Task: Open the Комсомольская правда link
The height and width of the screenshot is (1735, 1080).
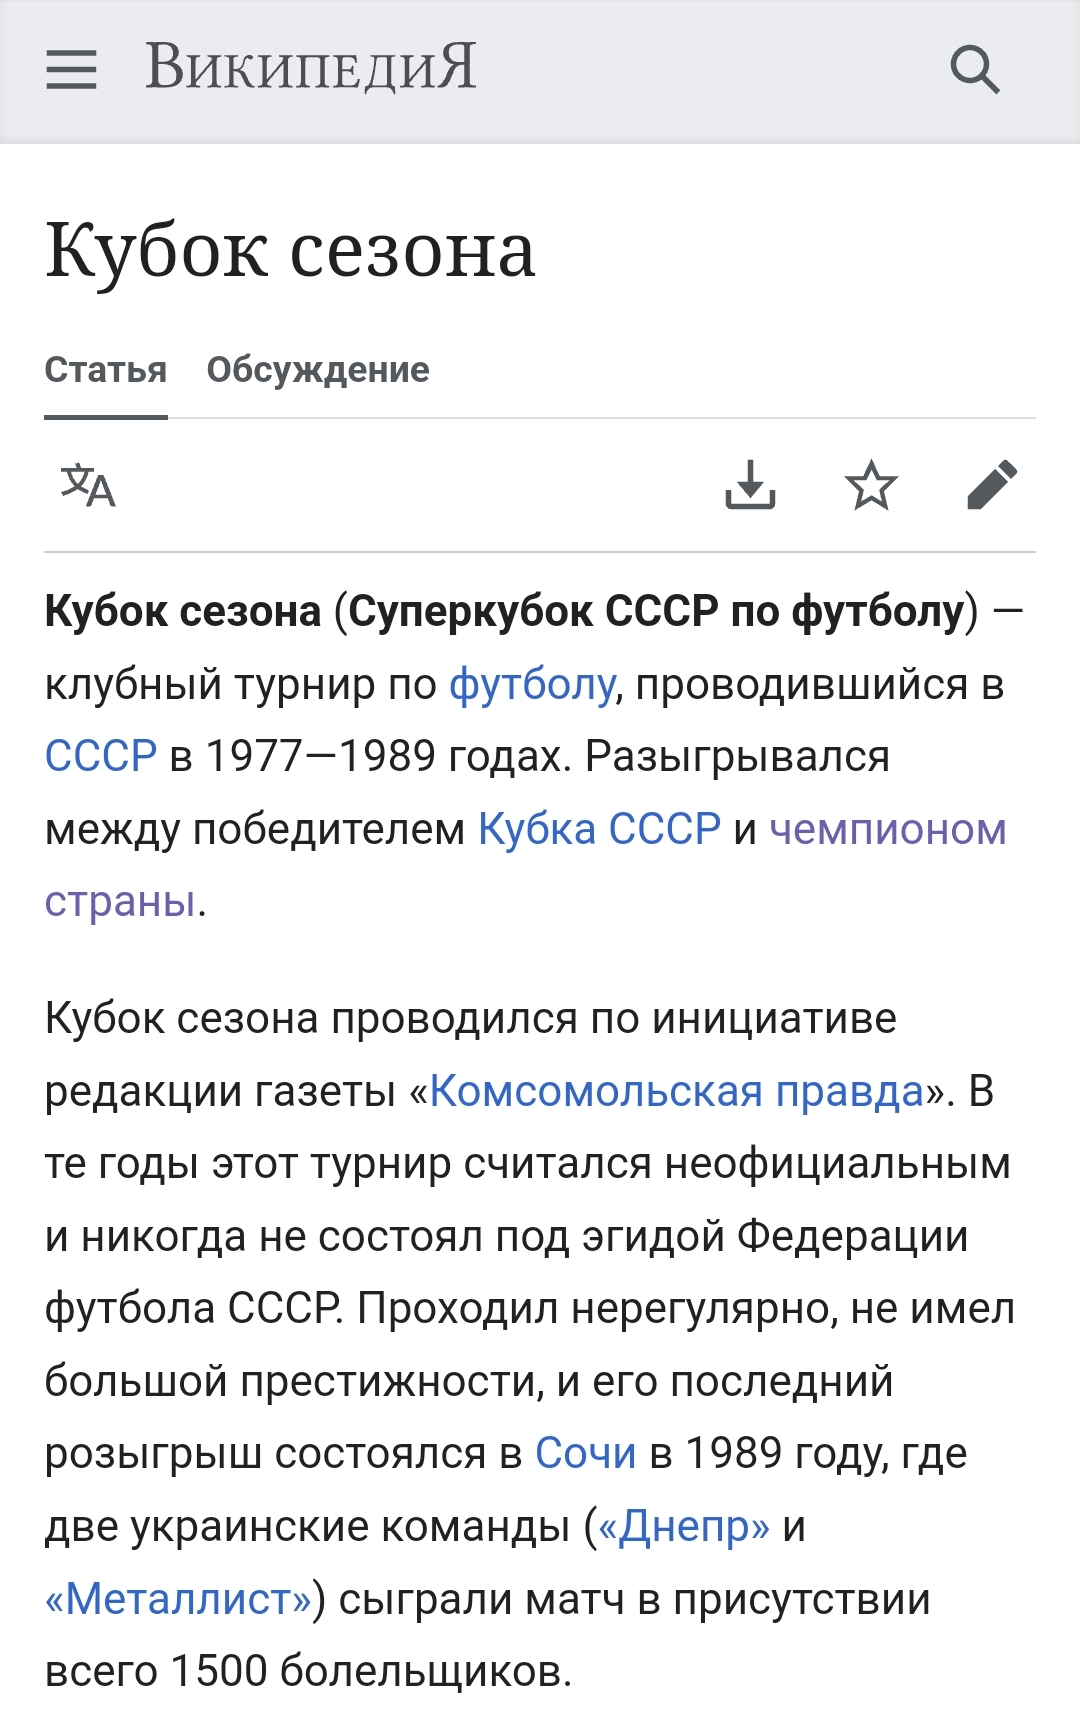Action: coord(677,1091)
